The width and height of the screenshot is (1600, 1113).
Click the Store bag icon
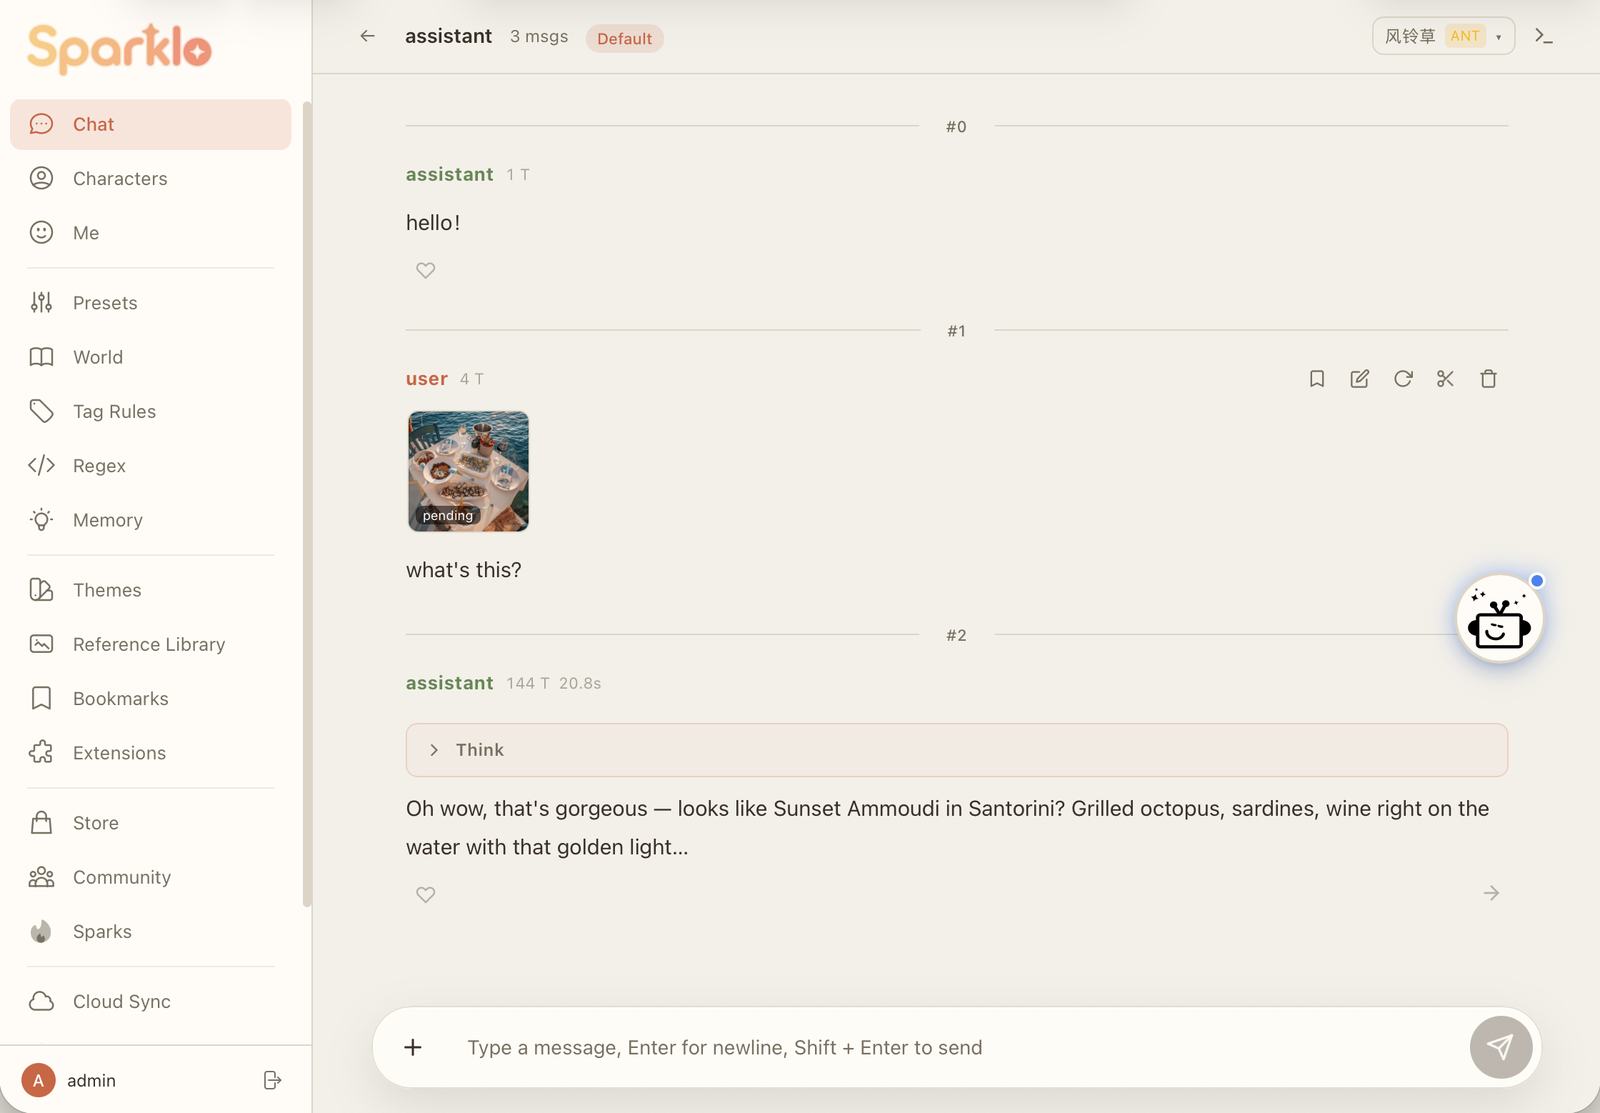[x=41, y=823]
